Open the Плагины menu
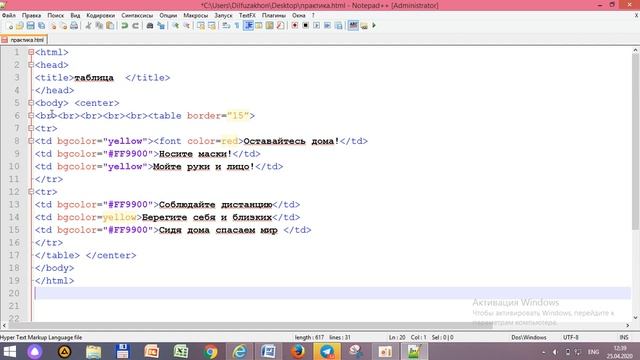The image size is (640, 360). (273, 15)
